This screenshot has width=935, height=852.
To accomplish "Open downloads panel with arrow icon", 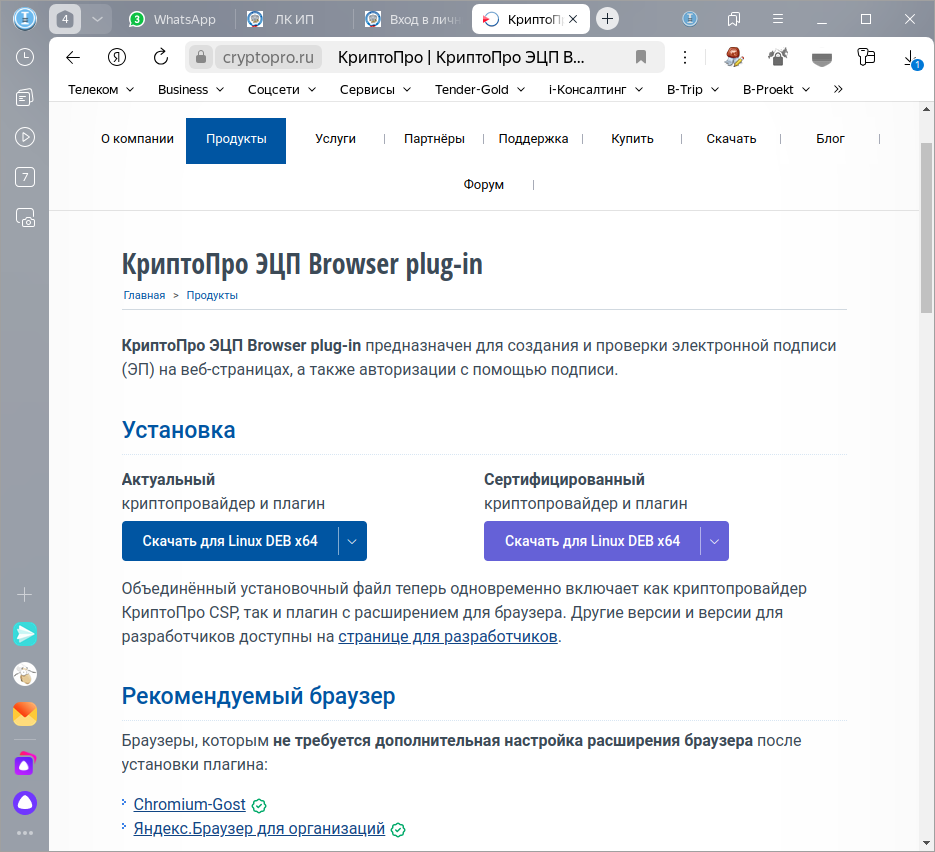I will click(911, 58).
